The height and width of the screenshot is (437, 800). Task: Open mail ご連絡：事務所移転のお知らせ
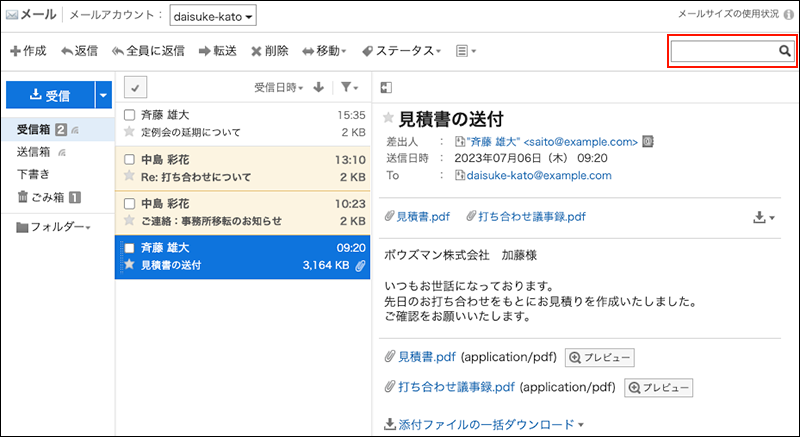click(x=211, y=221)
